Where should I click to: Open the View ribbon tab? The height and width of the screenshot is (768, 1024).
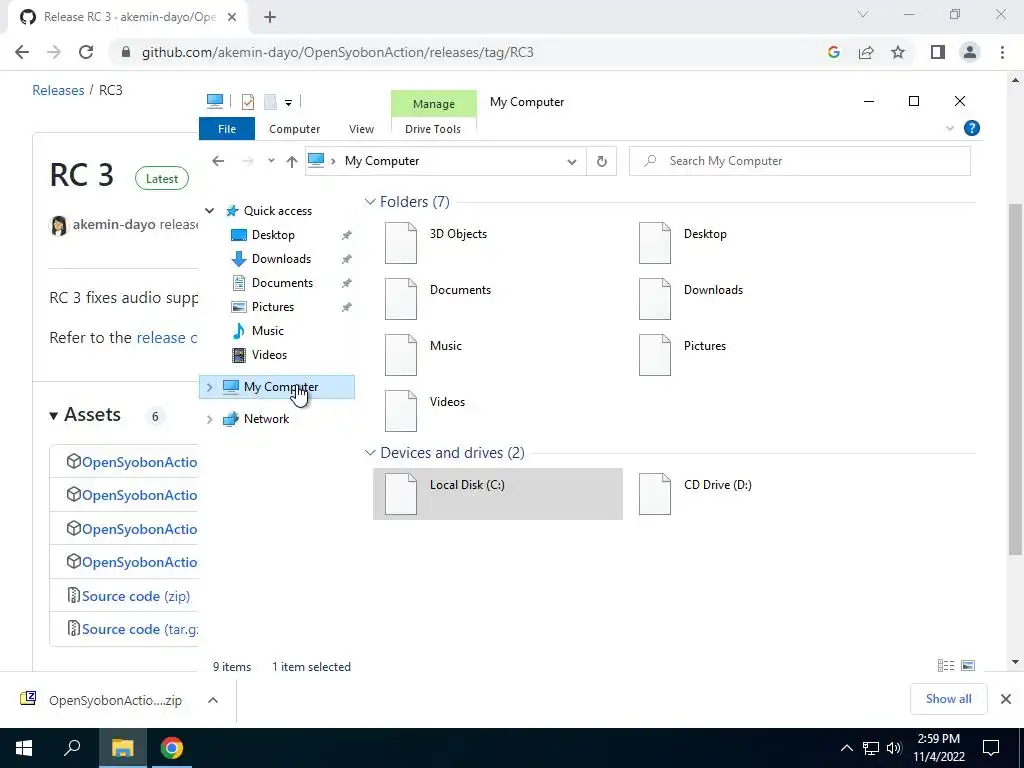pos(361,129)
